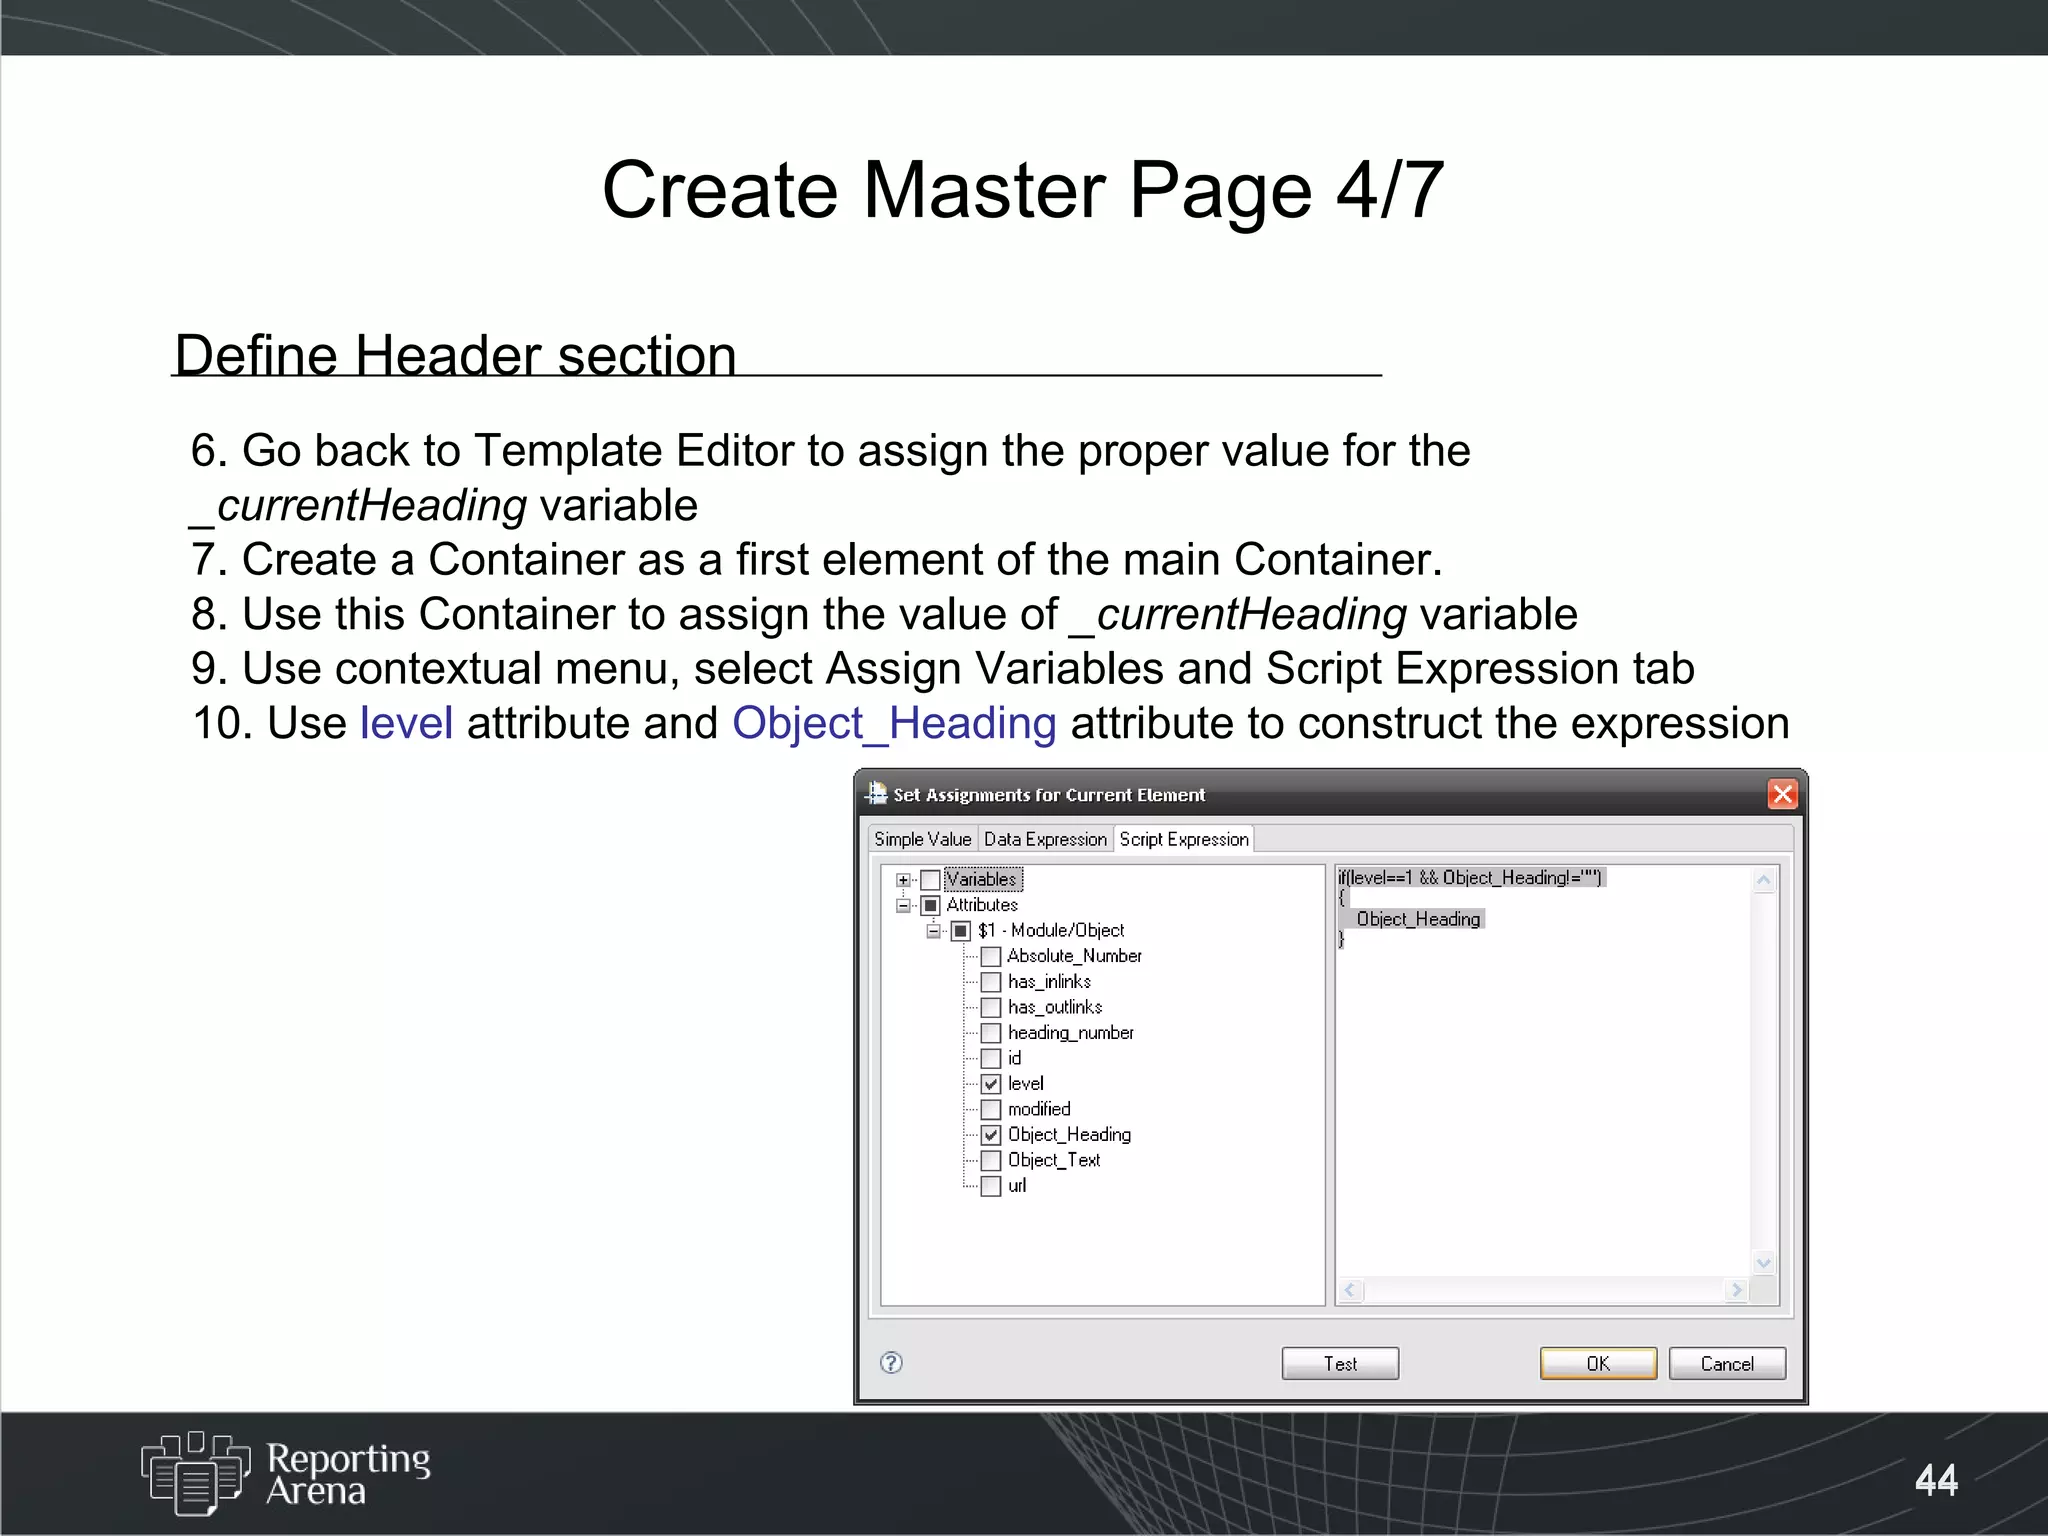The width and height of the screenshot is (2048, 1536).
Task: Expand the Variables tree node
Action: click(903, 880)
